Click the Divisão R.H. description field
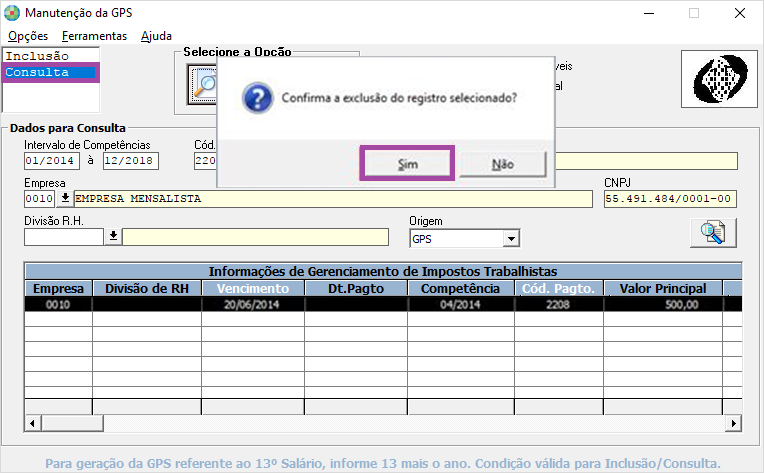Viewport: 764px width, 473px height. coord(255,237)
